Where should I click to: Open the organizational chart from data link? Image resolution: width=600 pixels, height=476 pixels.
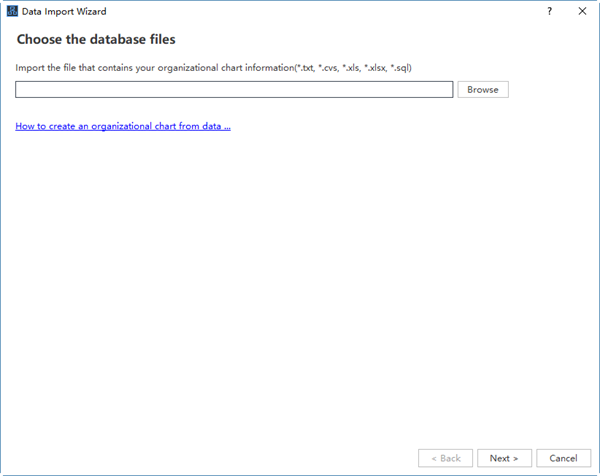(x=123, y=127)
